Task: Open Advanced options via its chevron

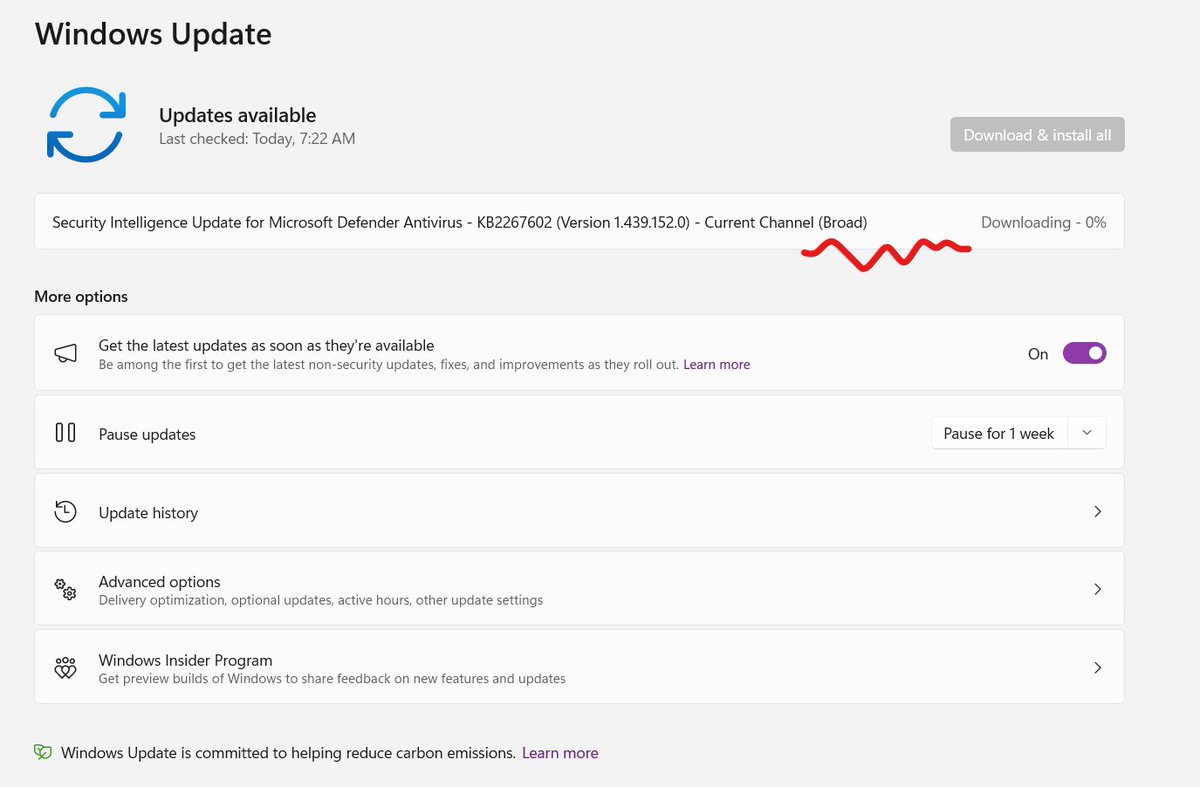Action: pyautogui.click(x=1097, y=589)
